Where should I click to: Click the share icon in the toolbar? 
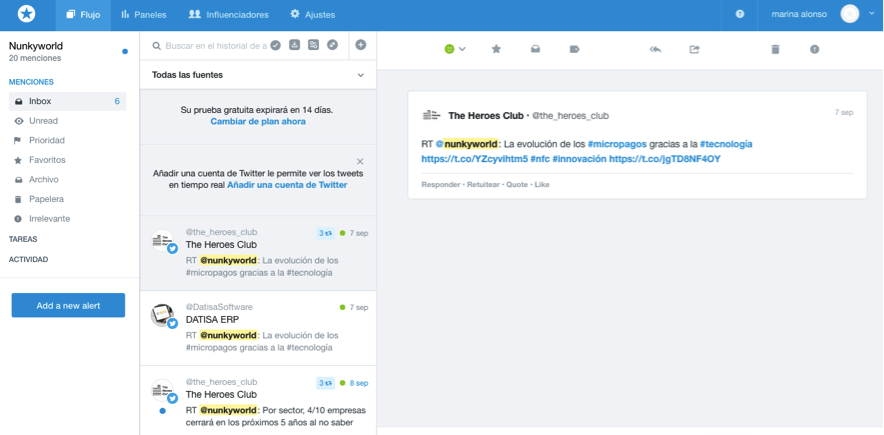point(695,49)
